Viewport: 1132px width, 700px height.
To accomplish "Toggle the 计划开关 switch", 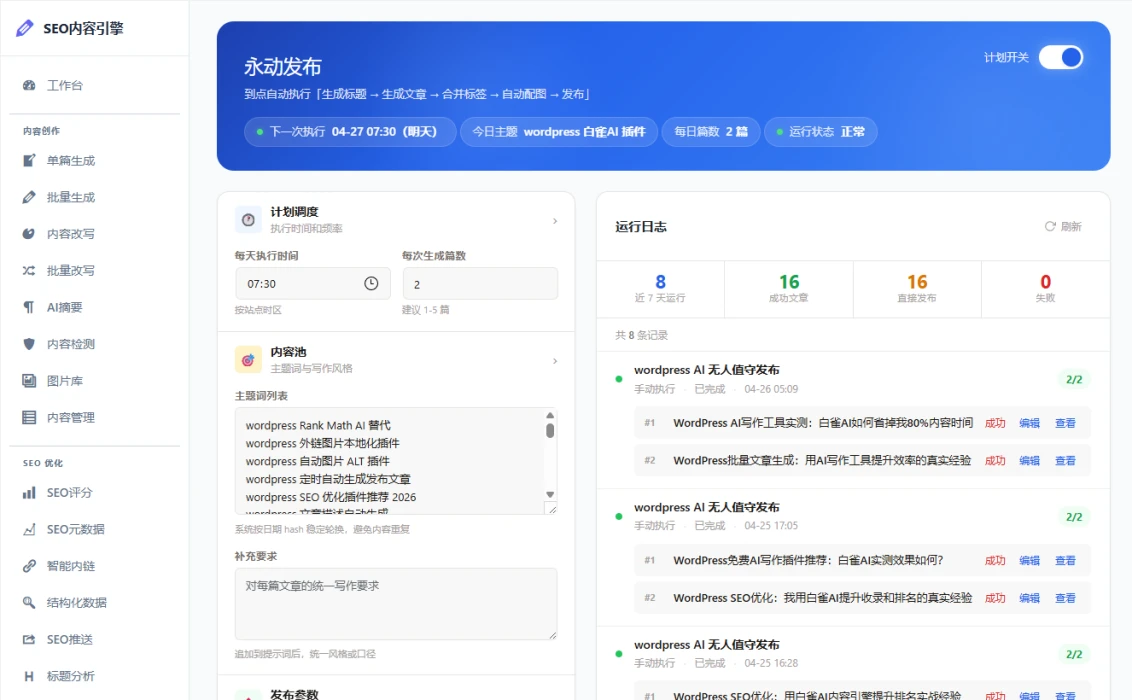I will (x=1061, y=58).
